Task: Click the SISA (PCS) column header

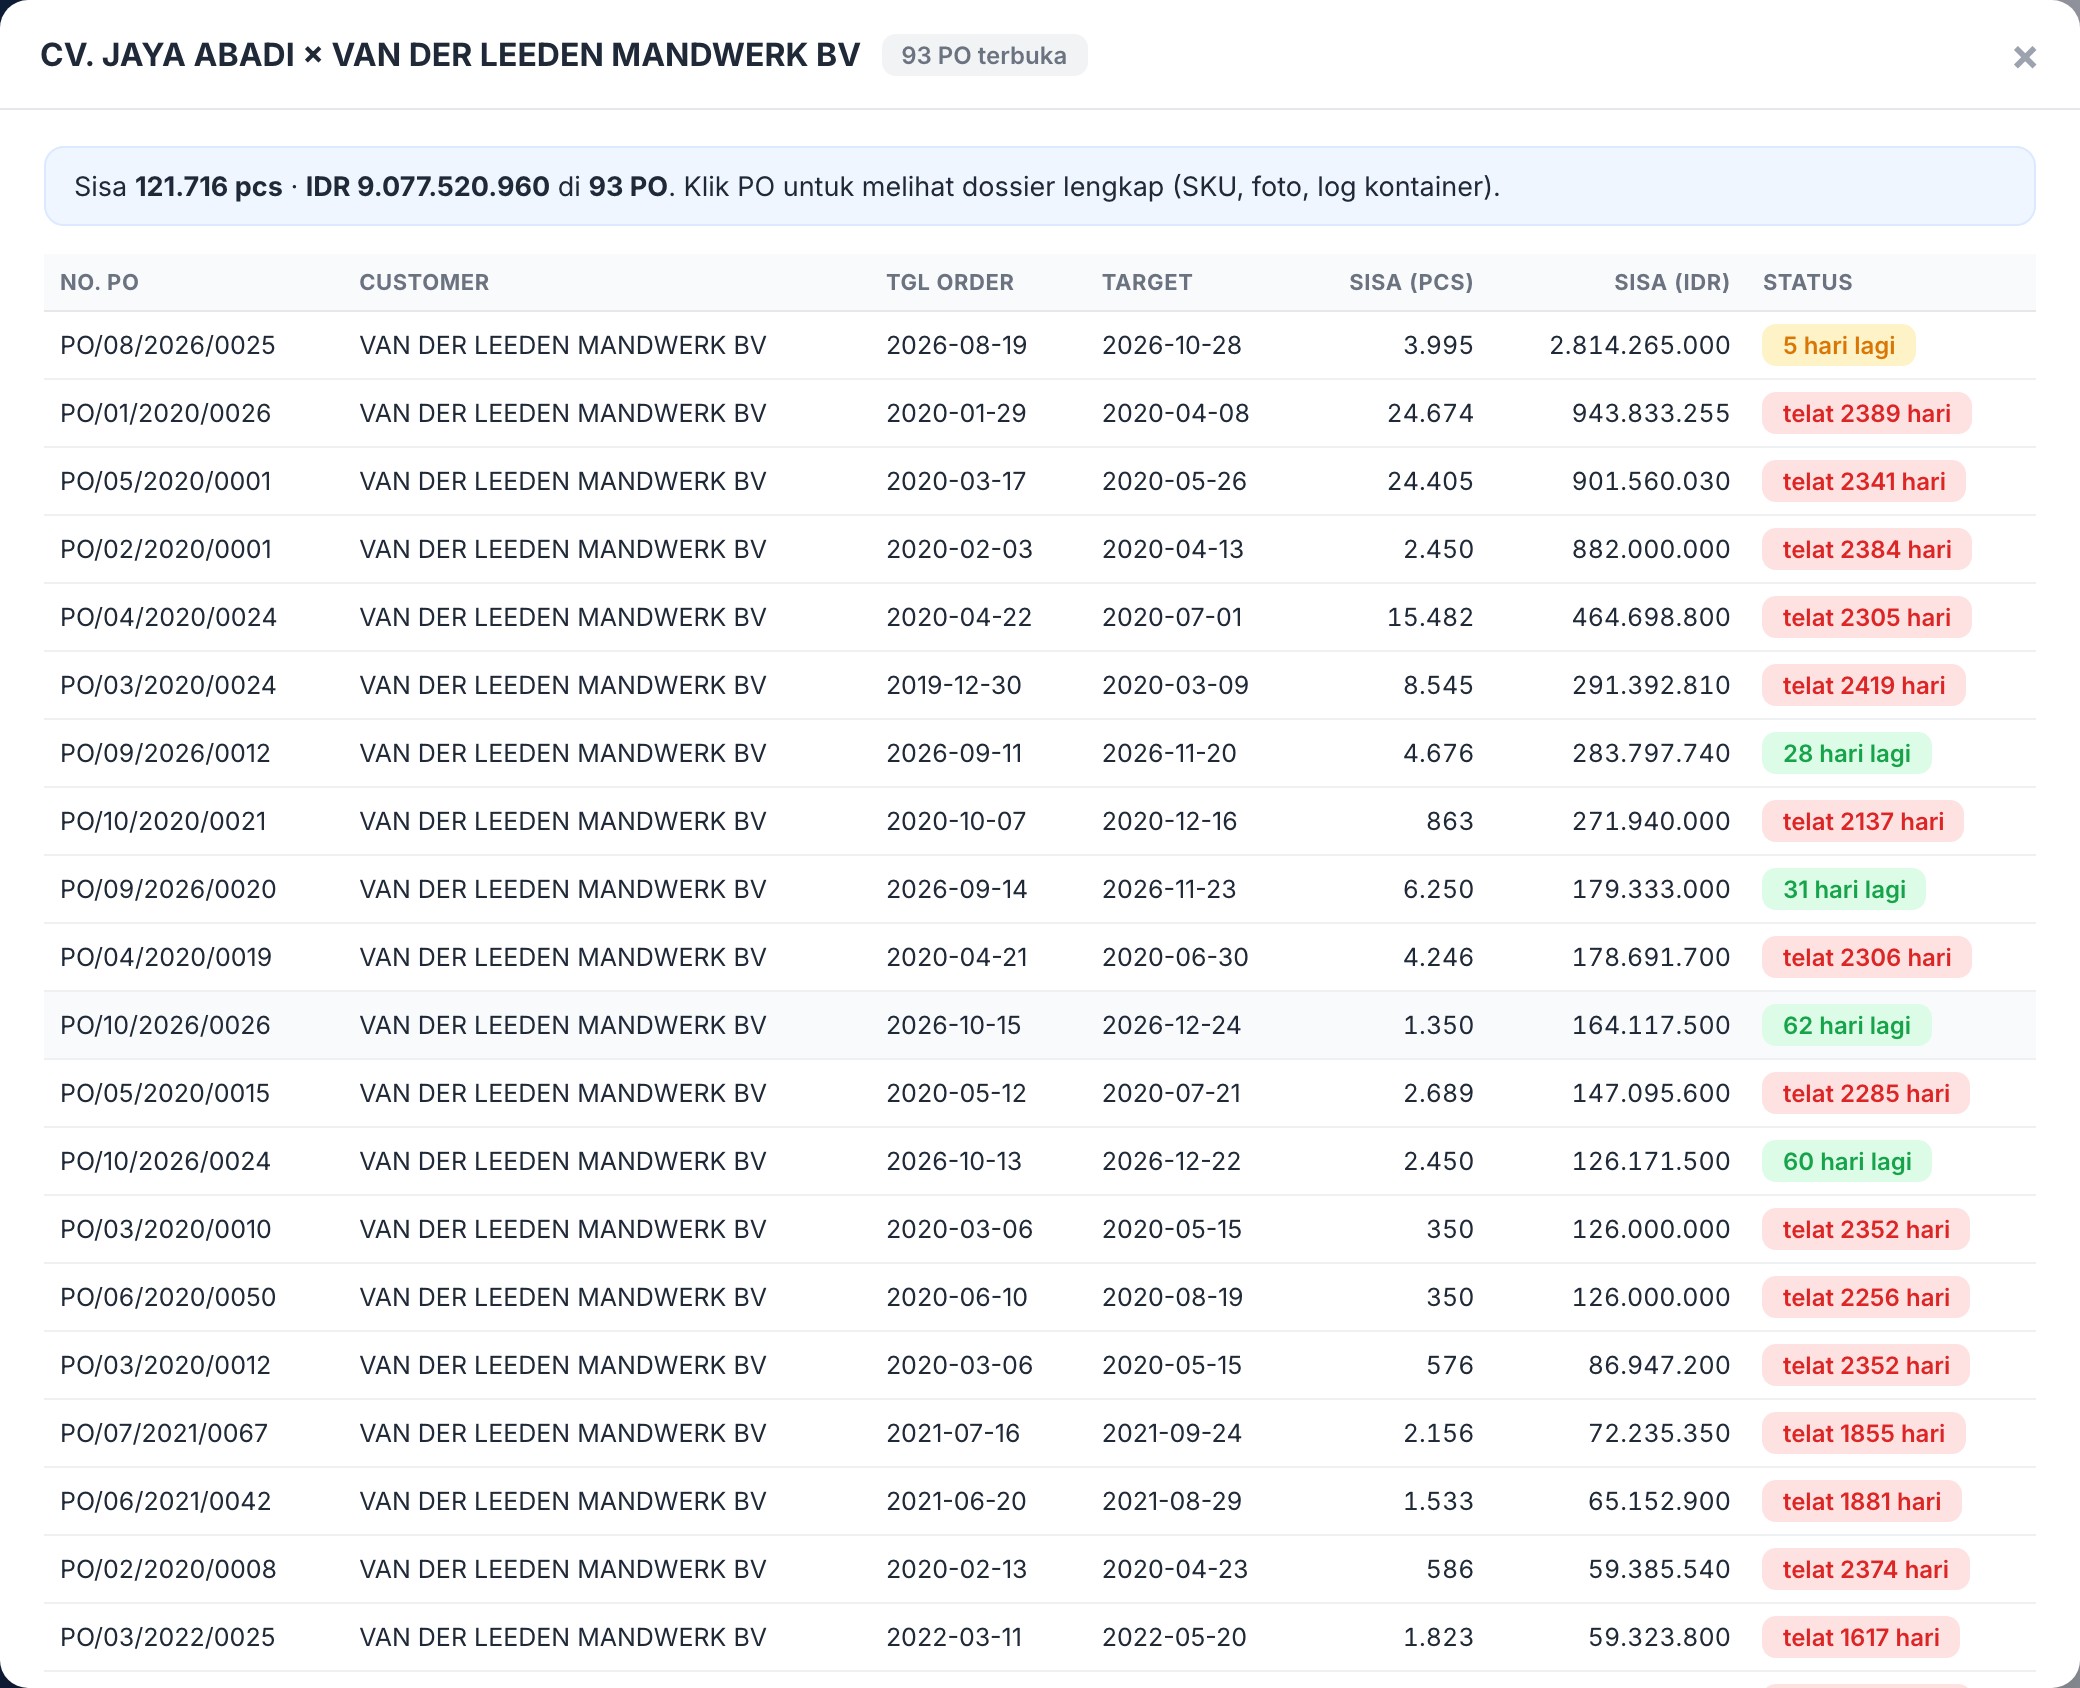Action: 1411,282
